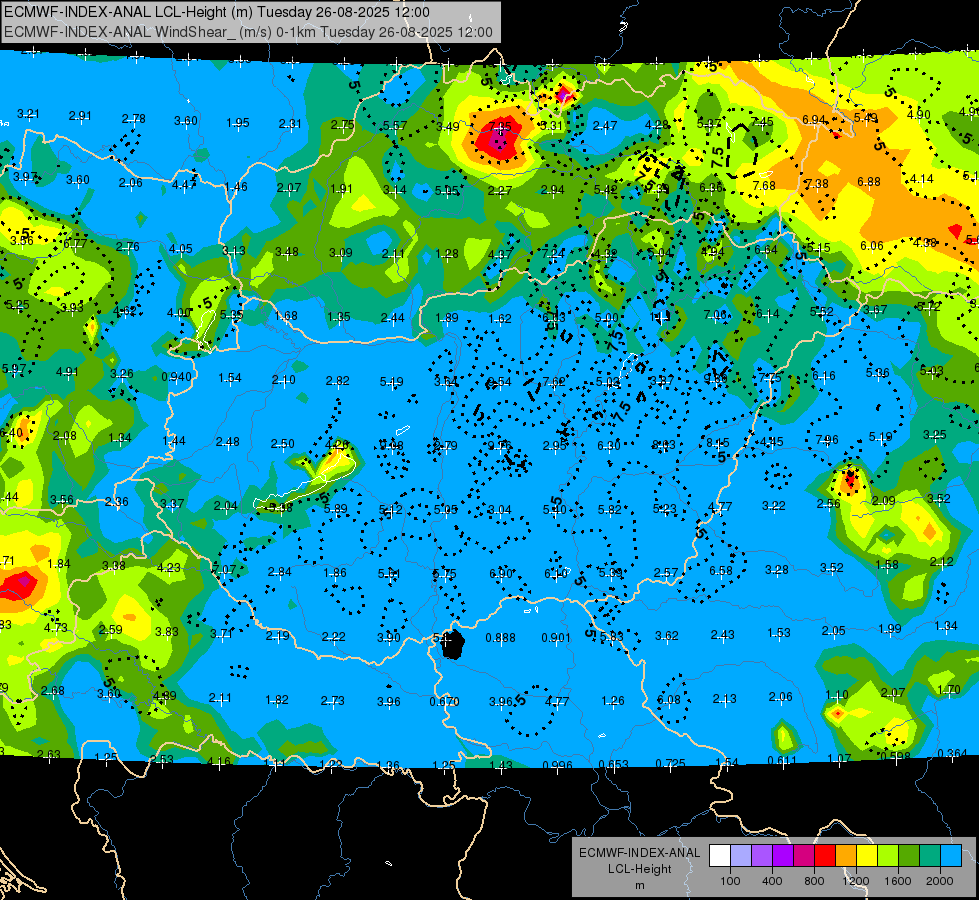Click the orange legend swatch
Viewport: 979px width, 900px height.
pos(846,856)
